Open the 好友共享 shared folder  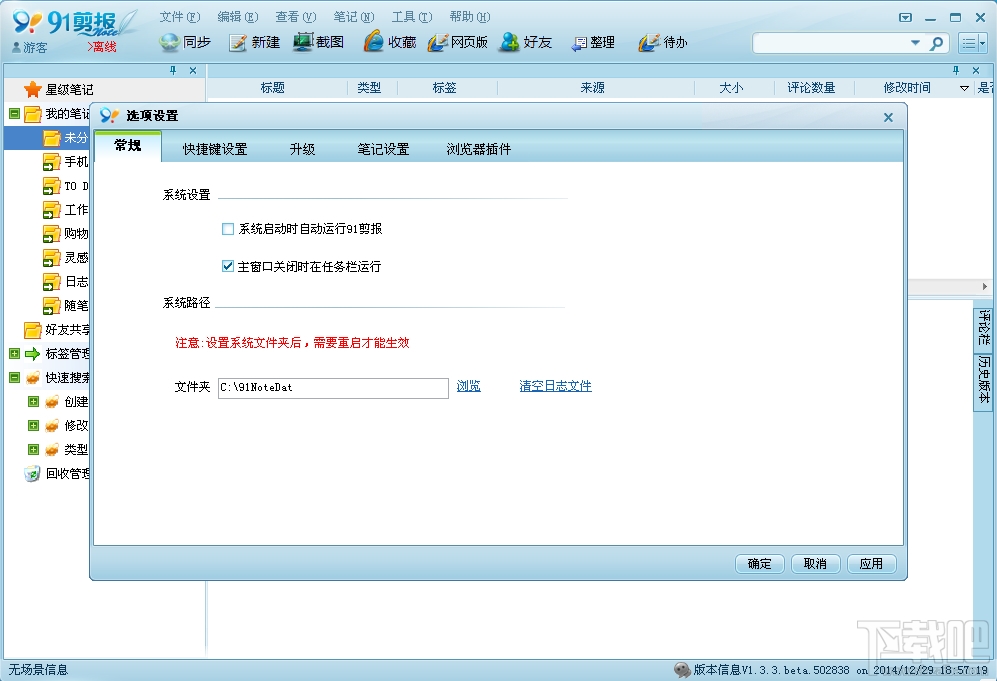point(57,329)
